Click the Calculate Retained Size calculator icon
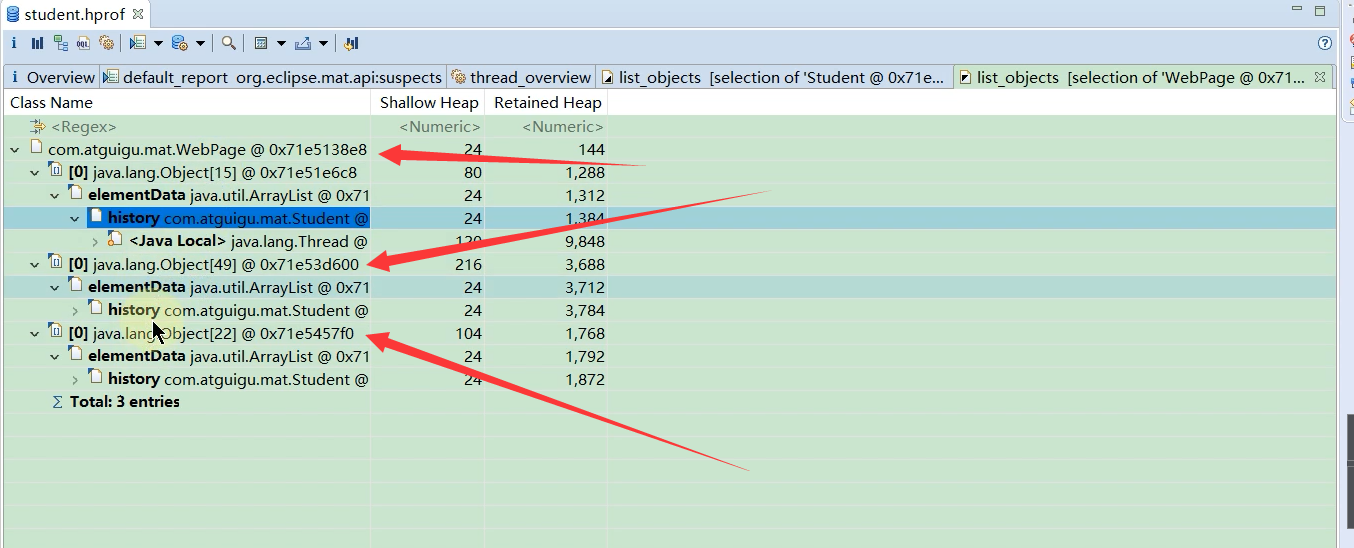 (261, 43)
